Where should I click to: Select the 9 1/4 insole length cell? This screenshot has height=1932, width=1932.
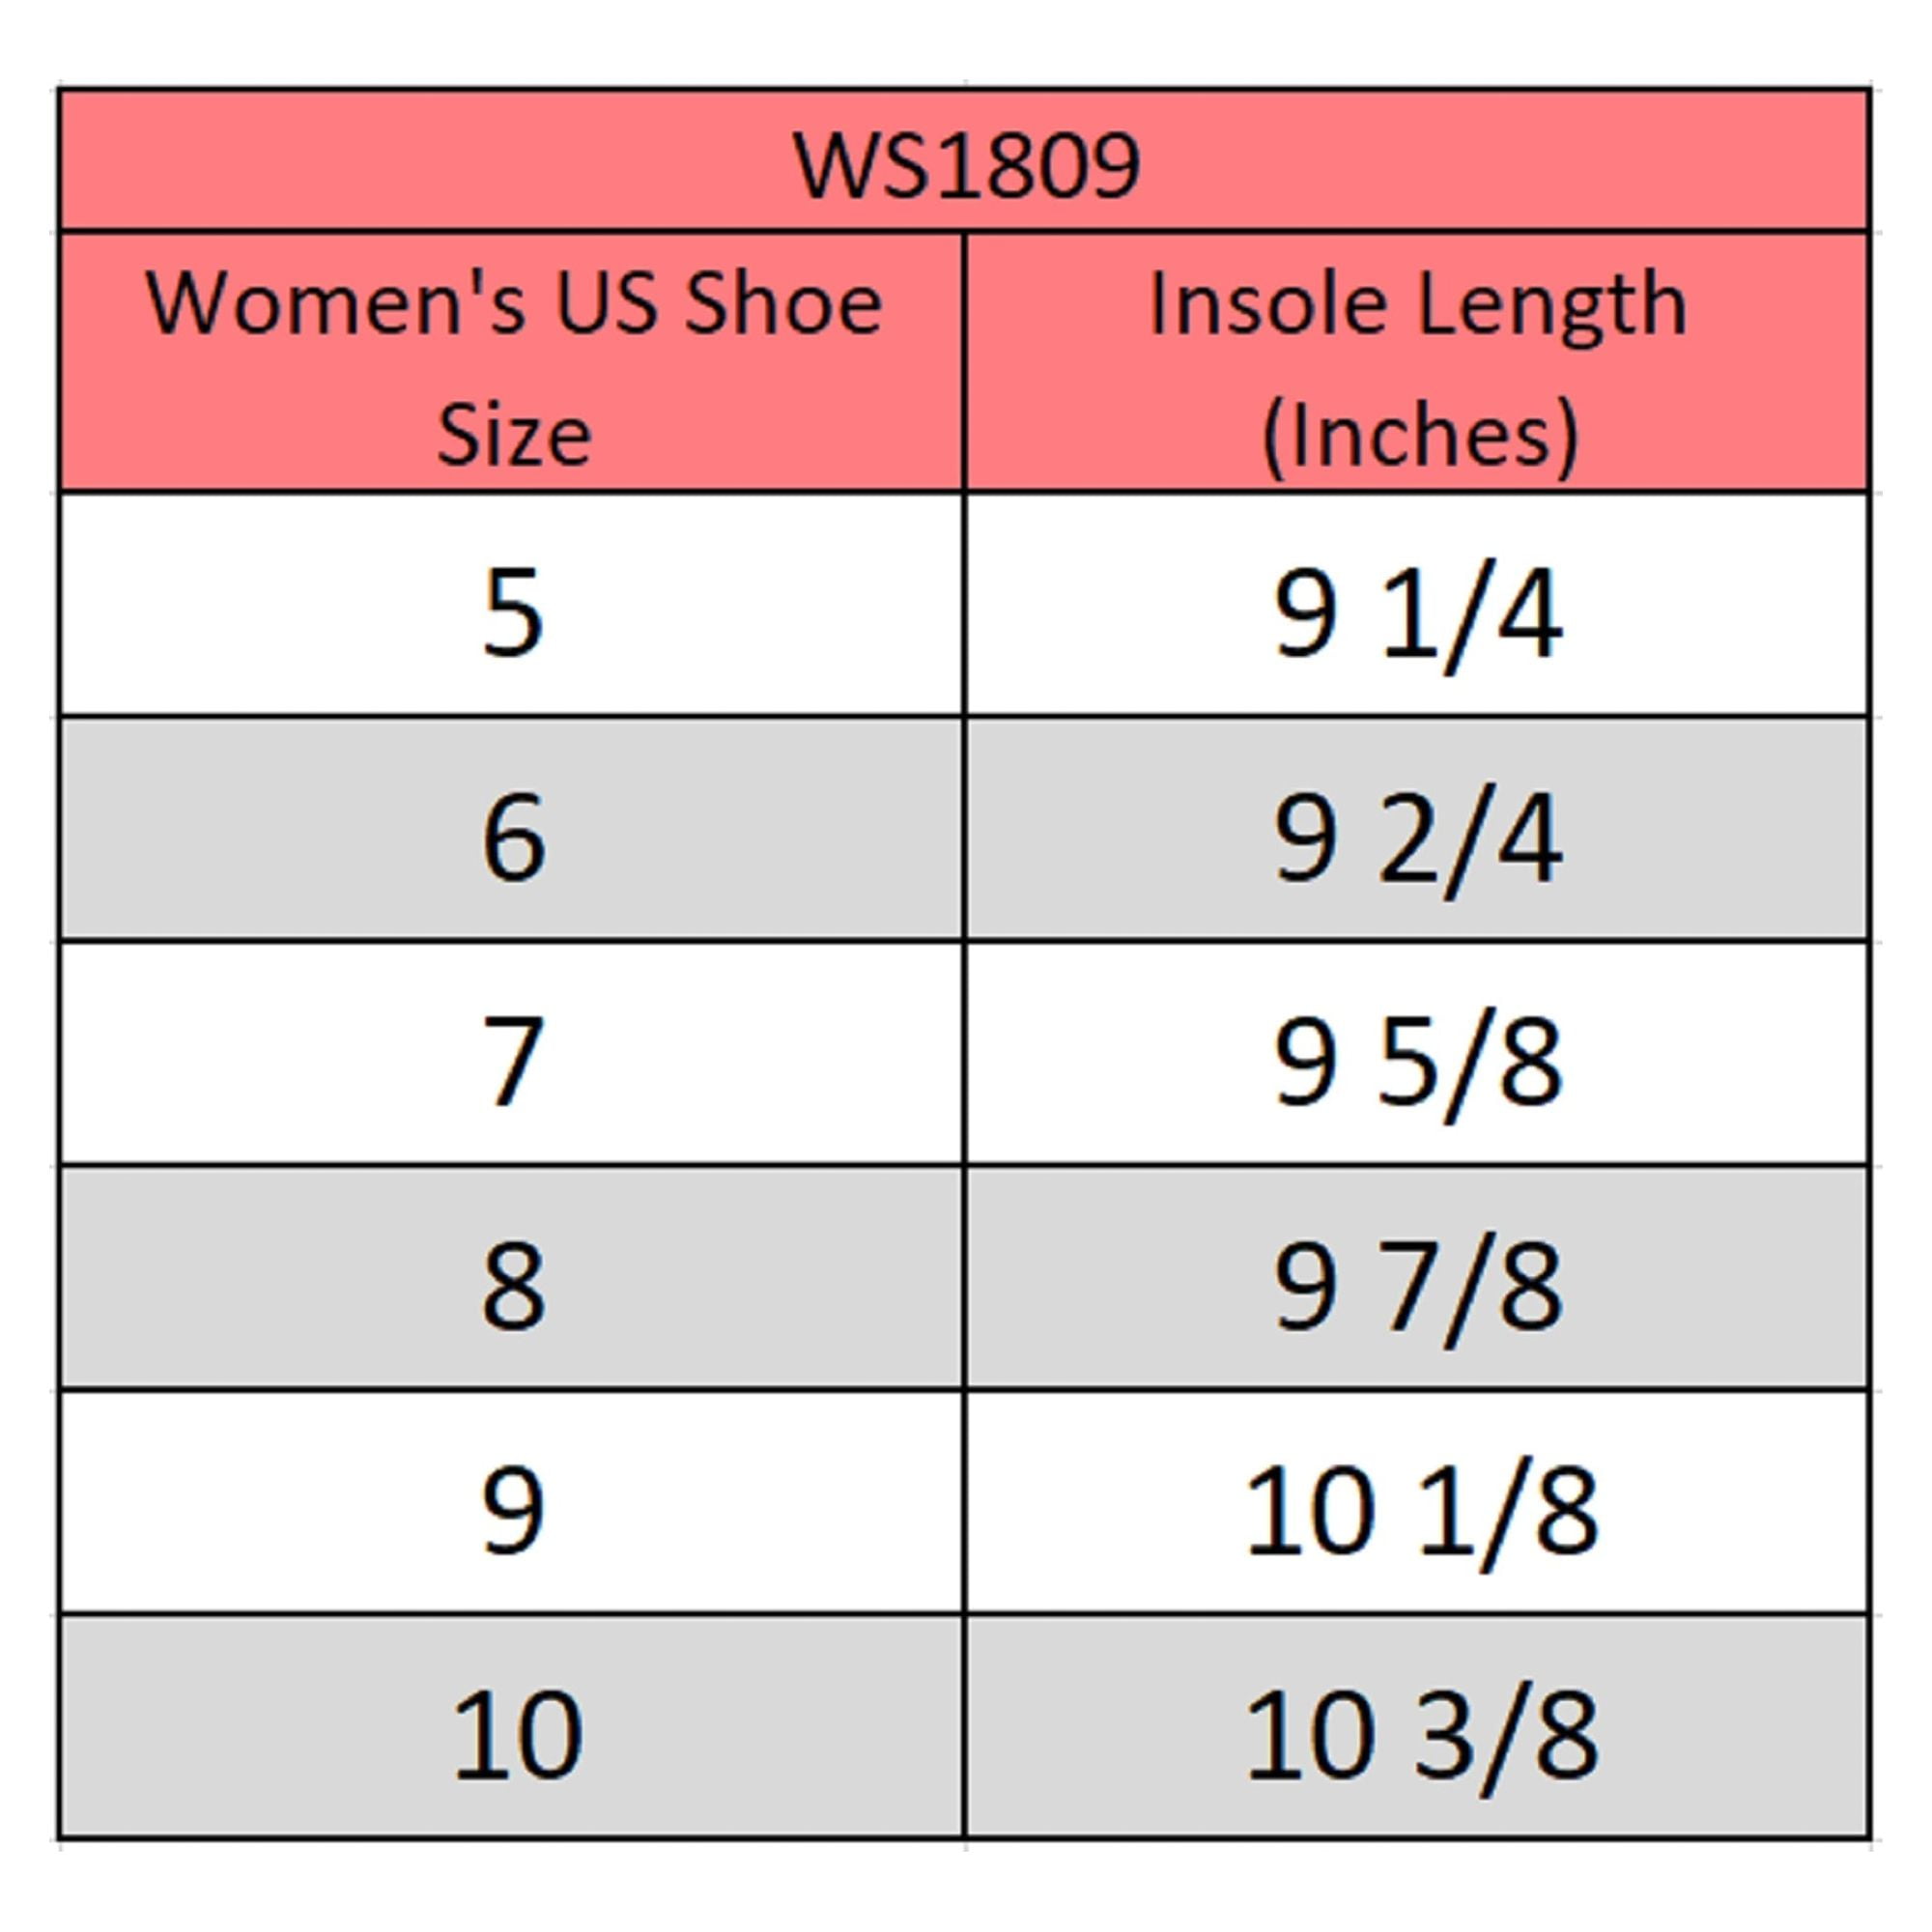1418,604
